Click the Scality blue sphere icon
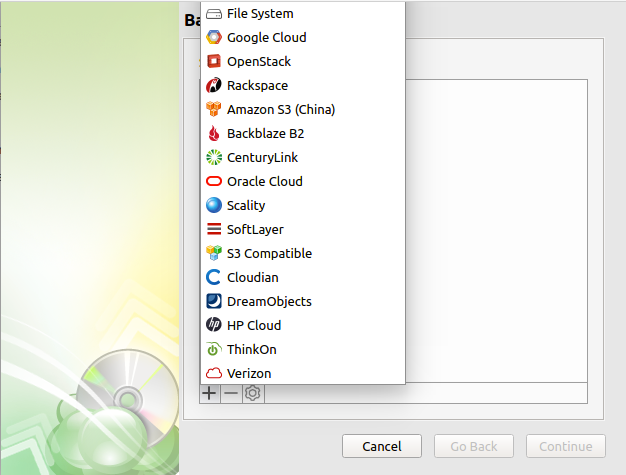 pyautogui.click(x=213, y=206)
